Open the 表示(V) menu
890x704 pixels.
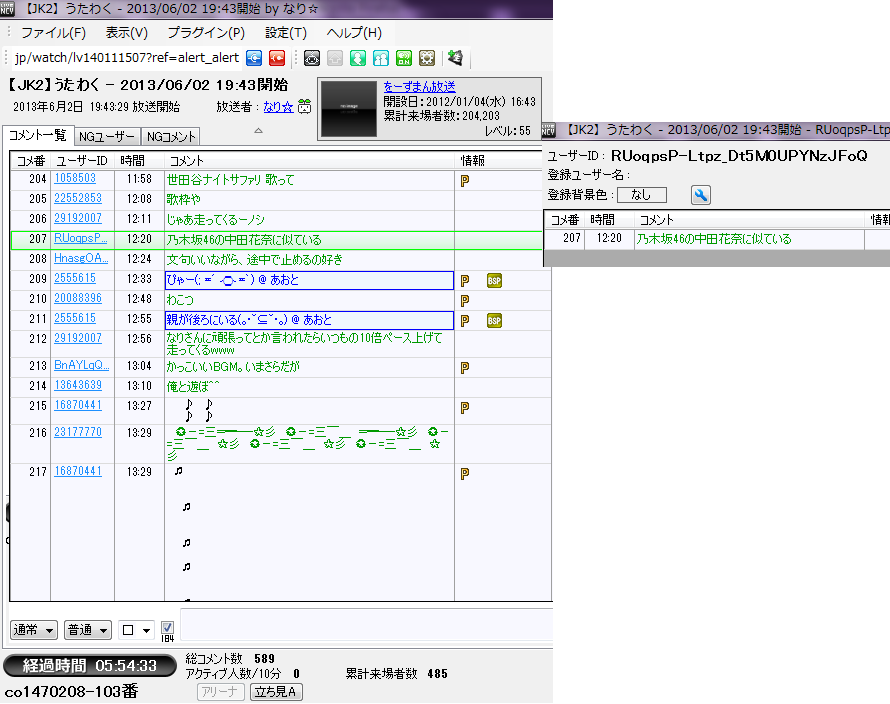(127, 33)
